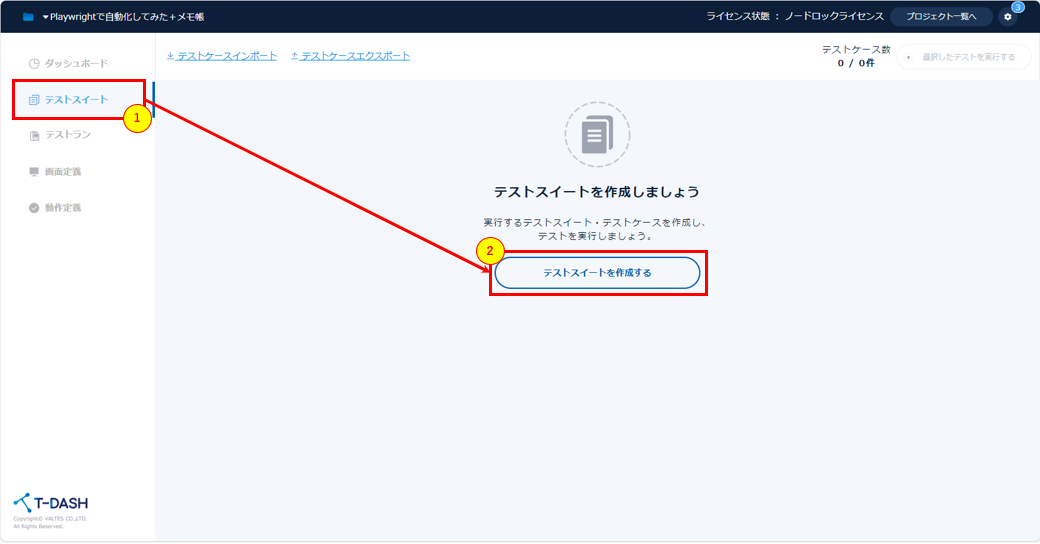Open 画面定義 in the sidebar

click(55, 172)
